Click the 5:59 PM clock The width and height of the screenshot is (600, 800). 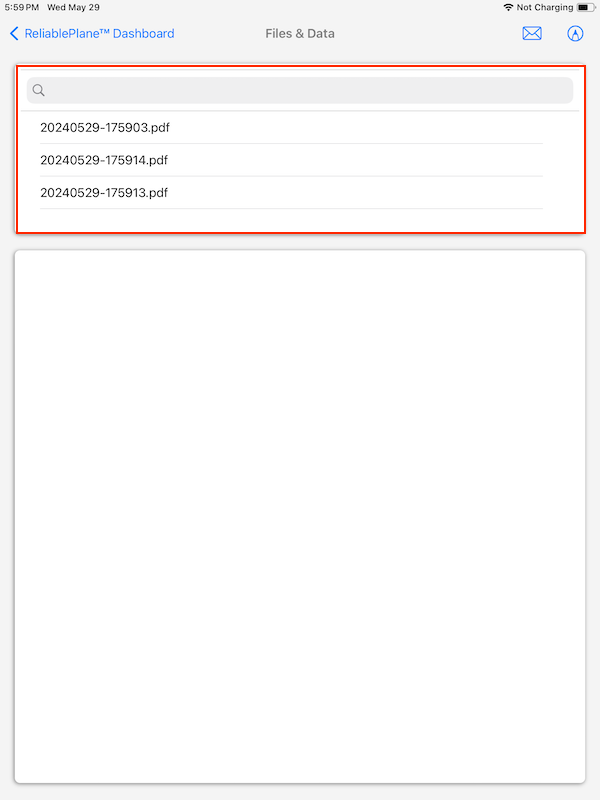[x=22, y=8]
